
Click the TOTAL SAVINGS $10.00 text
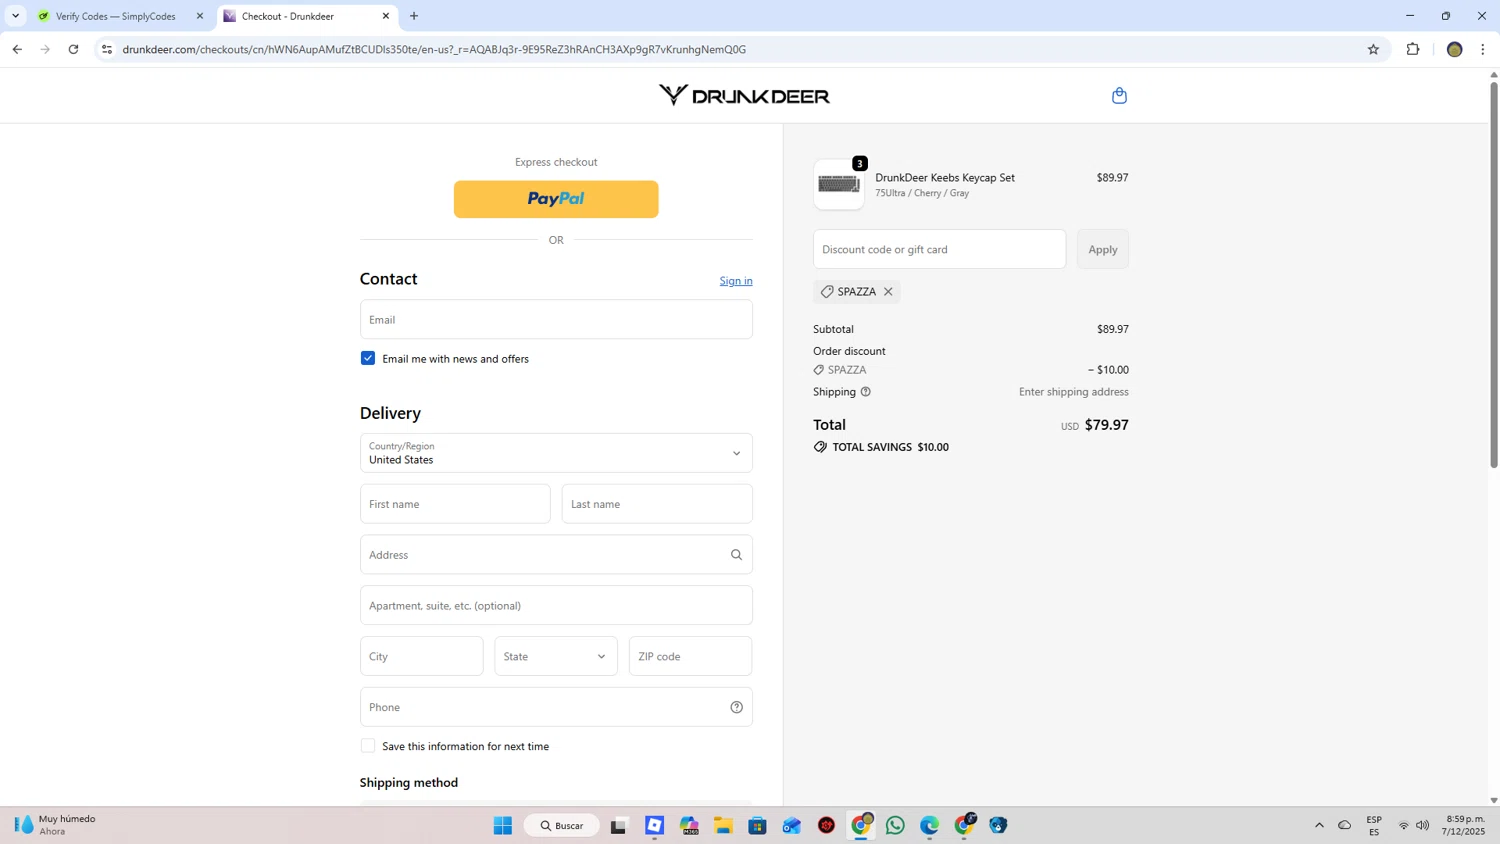pos(890,447)
